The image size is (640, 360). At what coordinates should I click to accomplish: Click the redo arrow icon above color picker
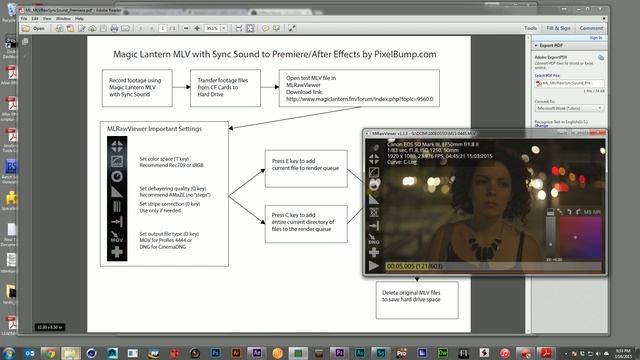[578, 212]
